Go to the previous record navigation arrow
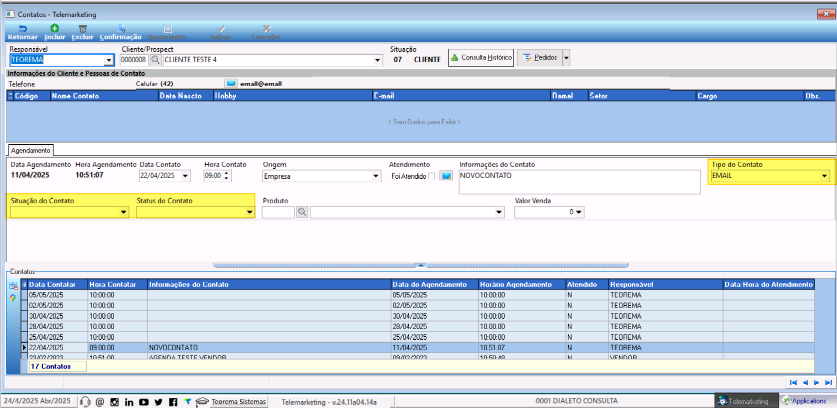The image size is (837, 408). coord(805,382)
